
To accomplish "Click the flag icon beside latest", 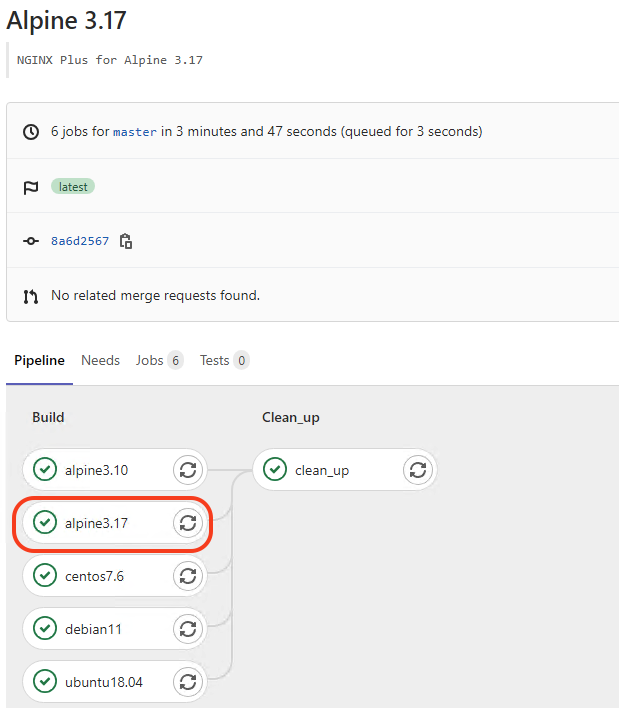I will pyautogui.click(x=31, y=187).
